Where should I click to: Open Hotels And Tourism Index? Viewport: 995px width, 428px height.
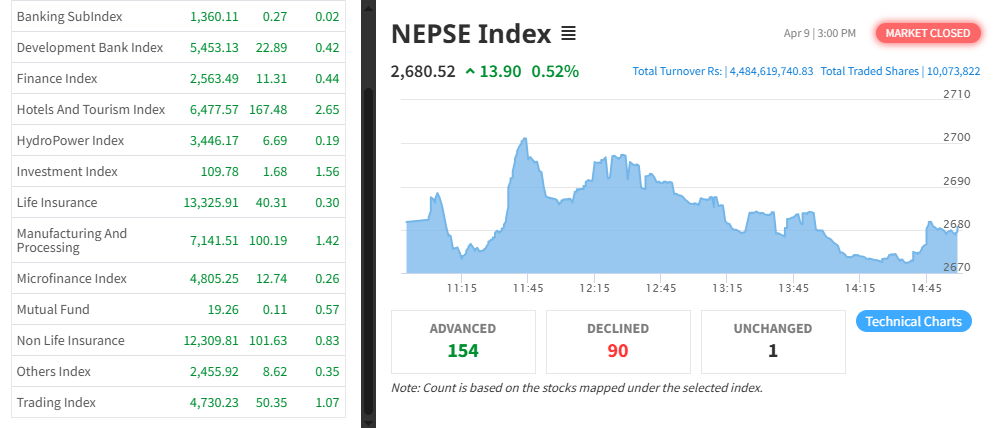tap(90, 109)
